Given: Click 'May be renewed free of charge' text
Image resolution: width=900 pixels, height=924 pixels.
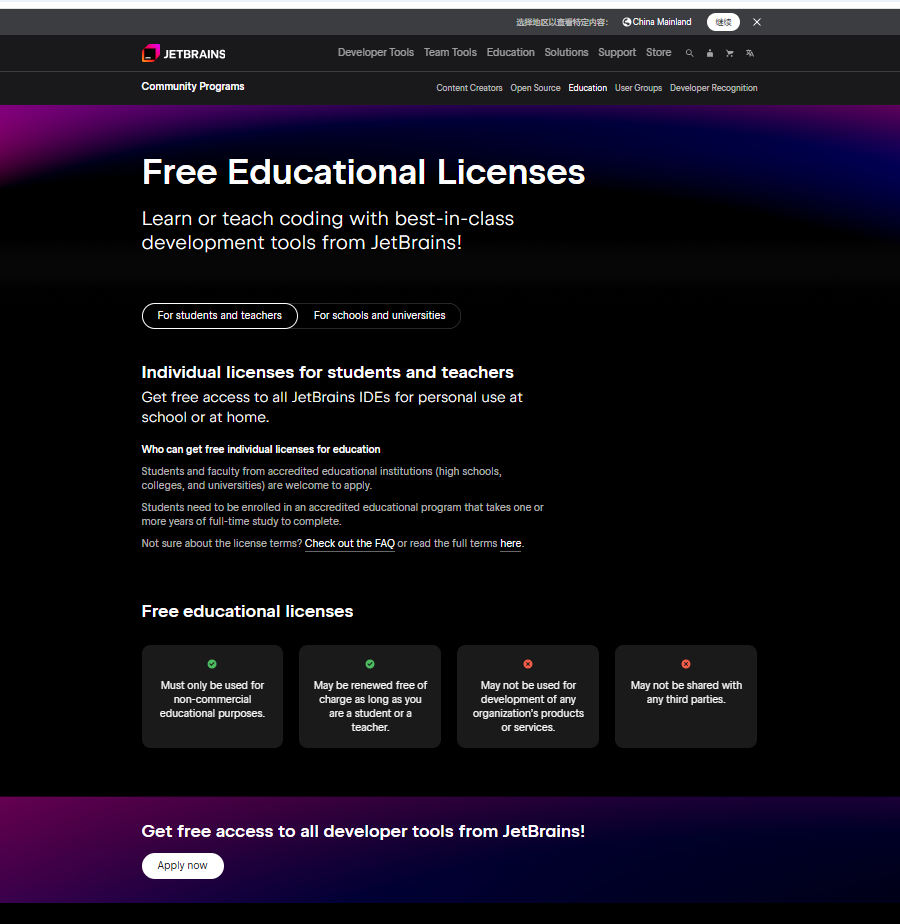Looking at the screenshot, I should coord(370,707).
